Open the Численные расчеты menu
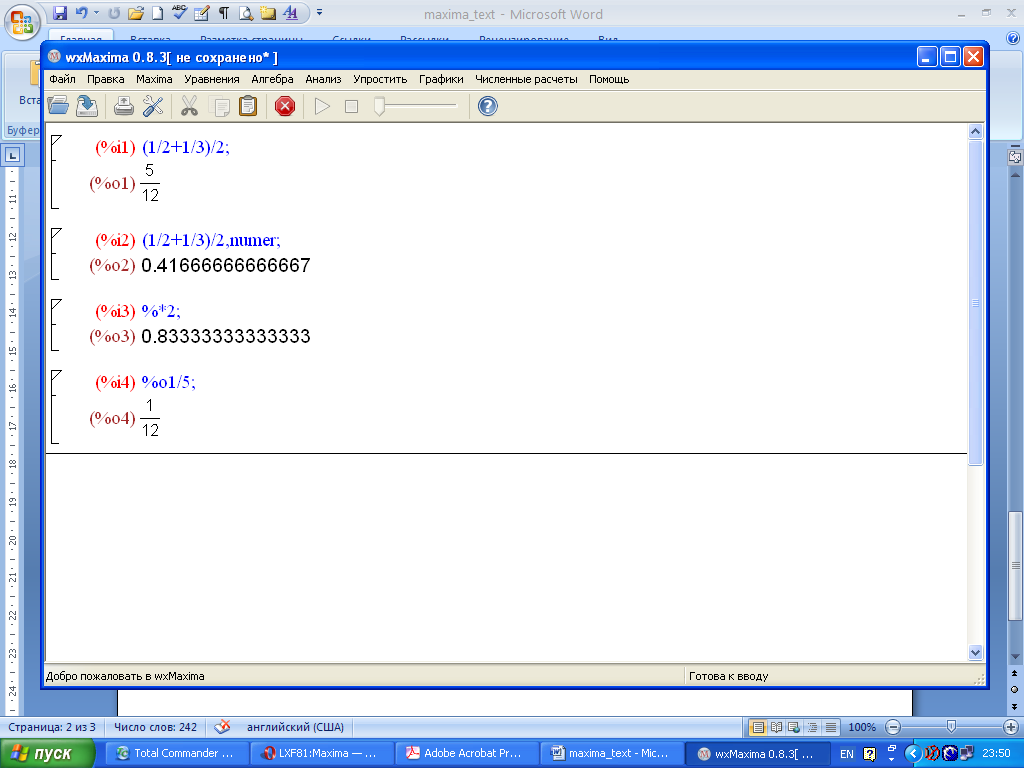The height and width of the screenshot is (768, 1024). (x=526, y=79)
